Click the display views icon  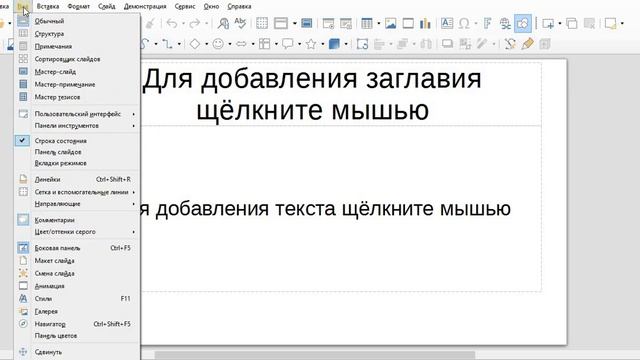(281, 24)
